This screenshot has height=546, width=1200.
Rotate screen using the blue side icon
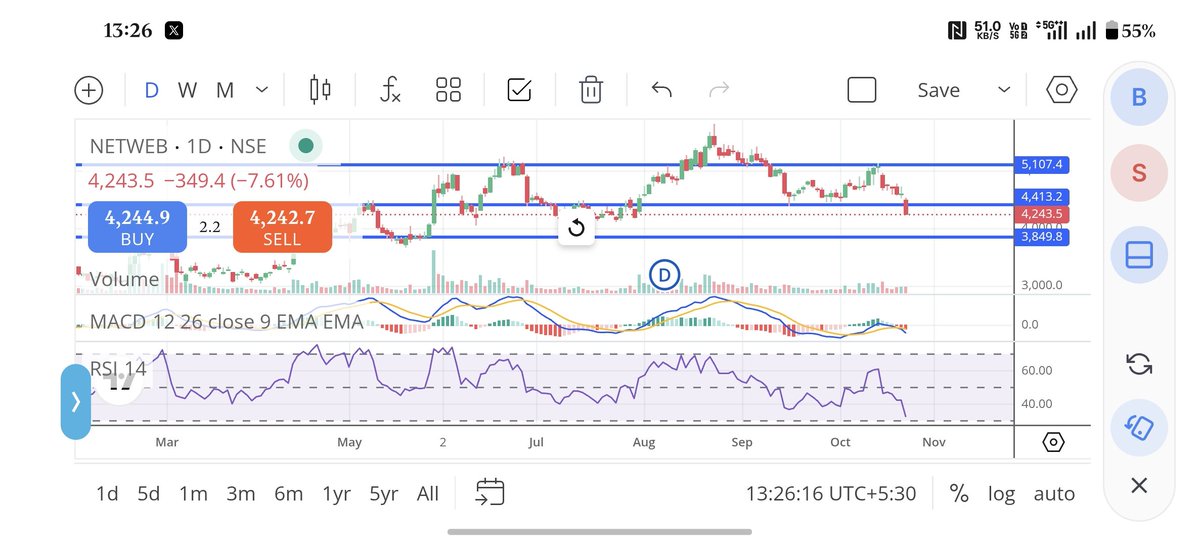point(1138,428)
